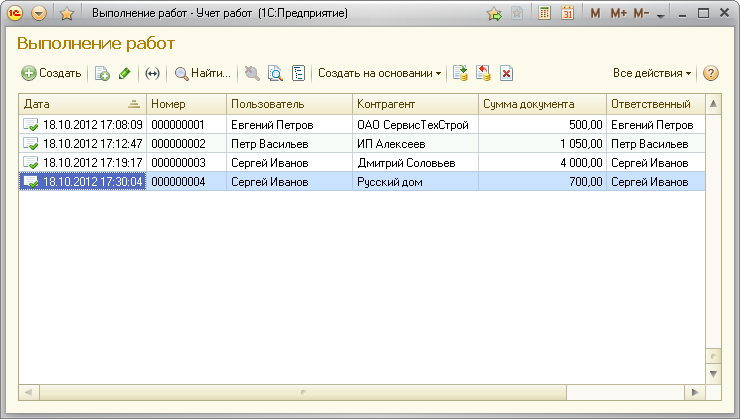Click posted document icon in row 000000002

tap(31, 143)
